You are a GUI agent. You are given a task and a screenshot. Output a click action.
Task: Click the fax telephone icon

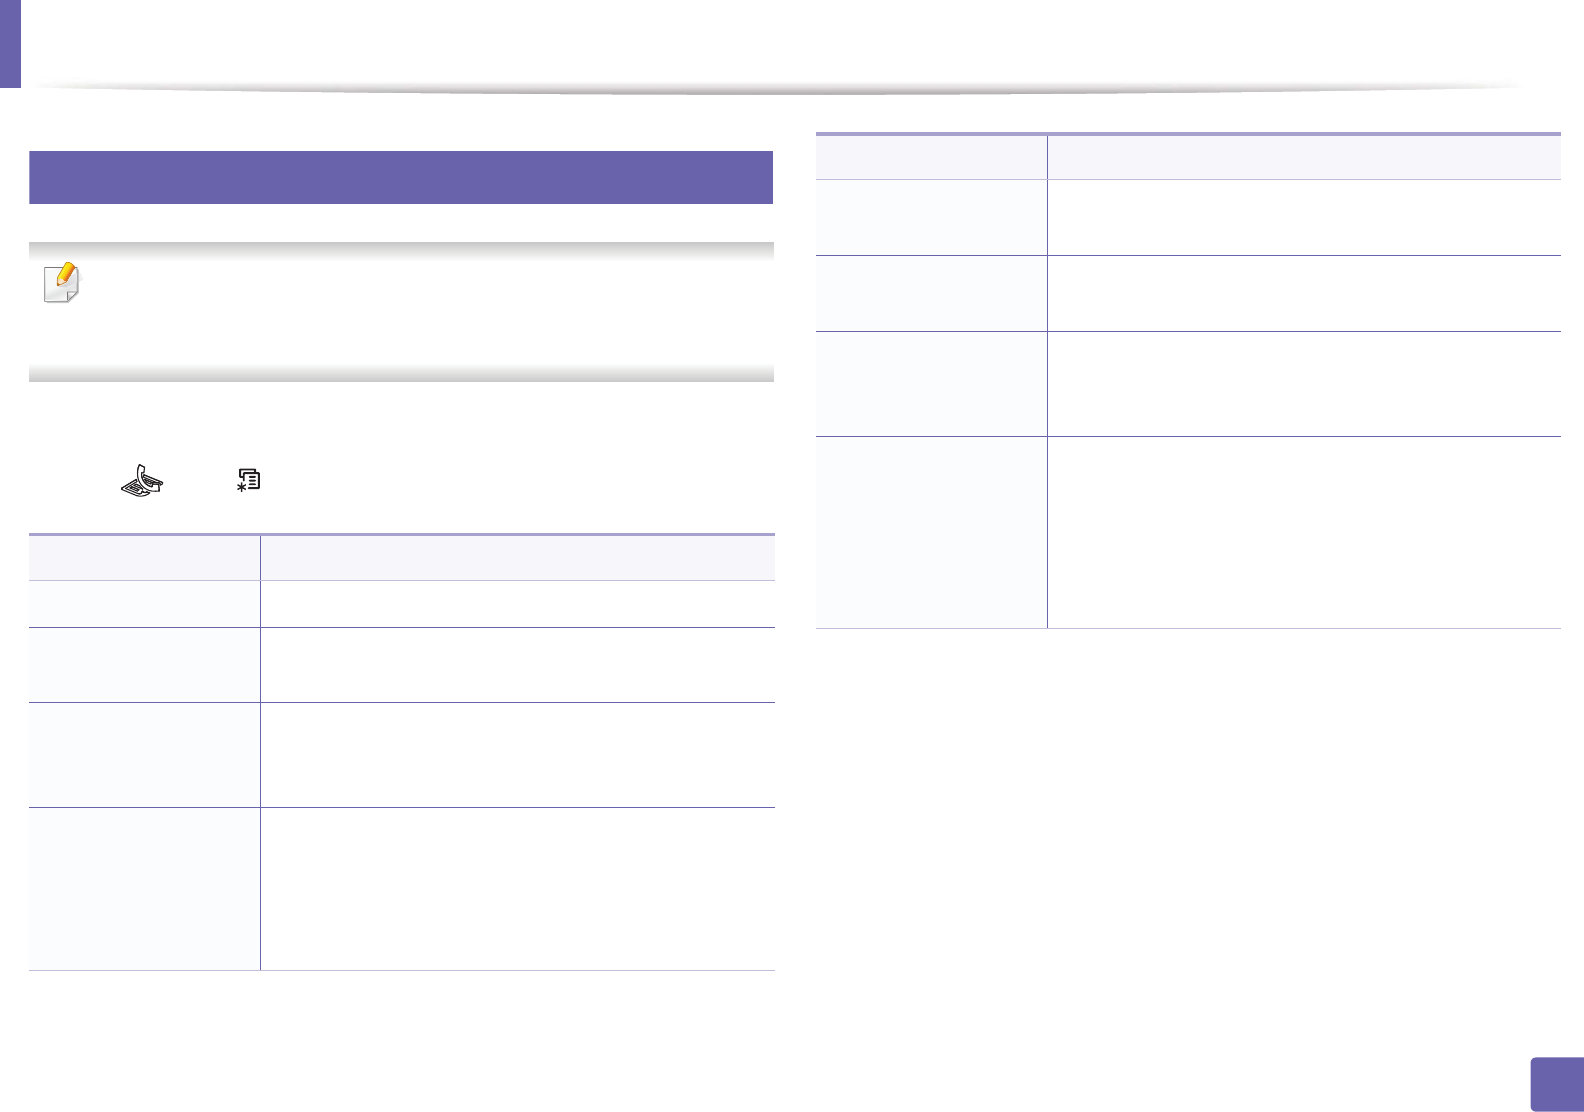141,482
